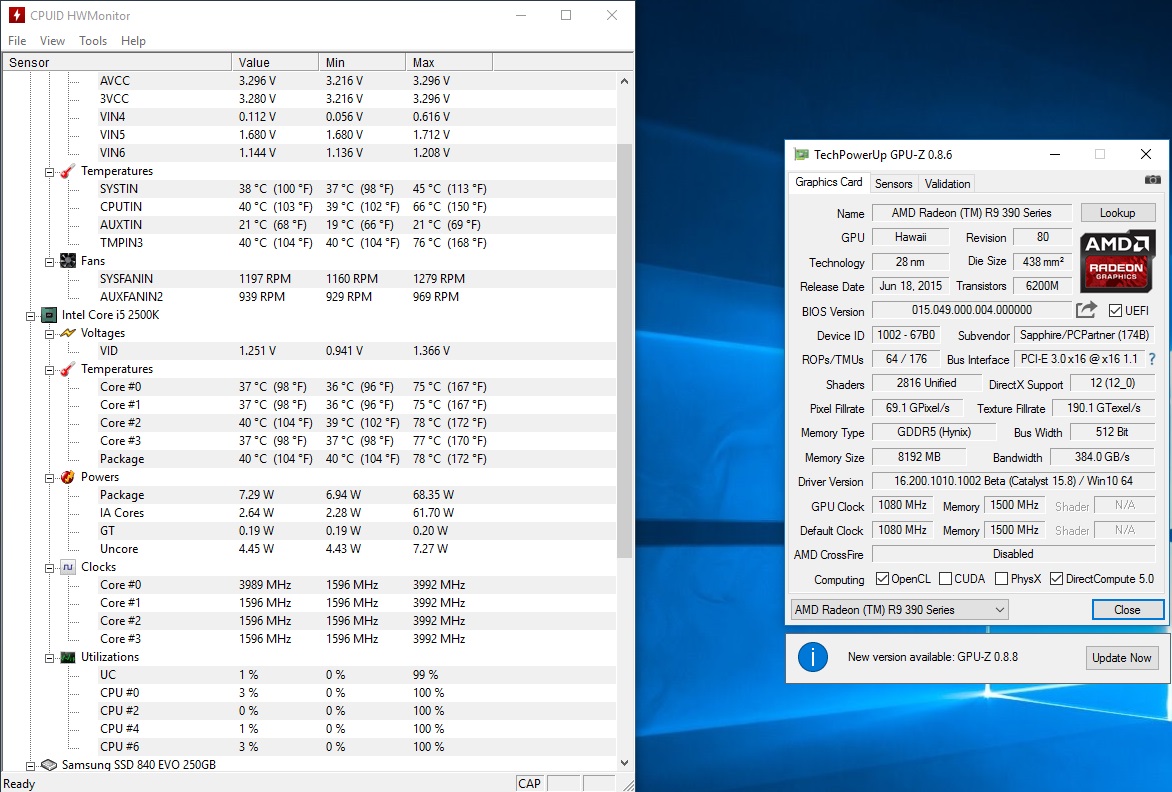Switch to the Sensors tab in GPU-Z

(893, 184)
